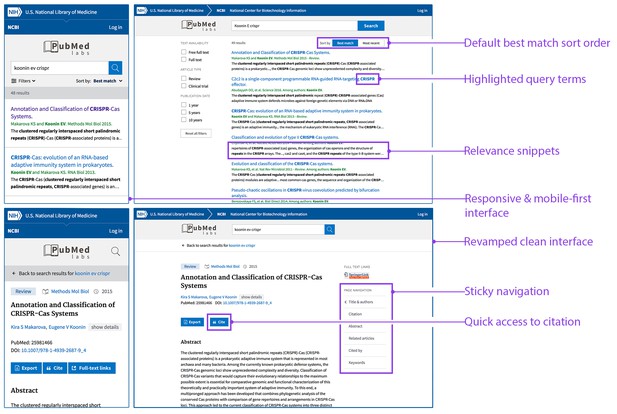
Task: Expand 'show details' in the mobile article panel
Action: pos(105,327)
